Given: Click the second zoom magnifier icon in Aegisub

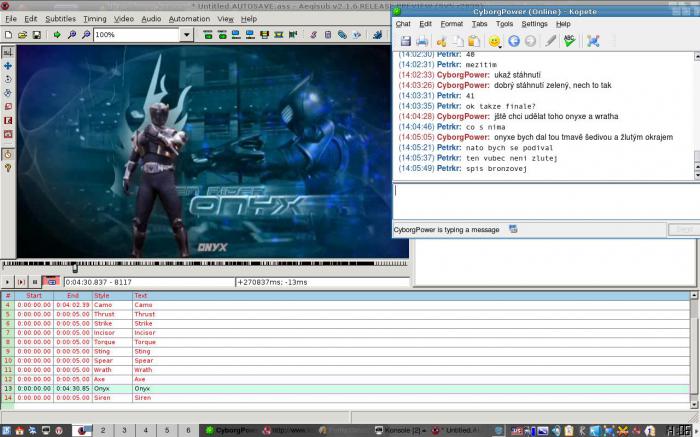Looking at the screenshot, I should (x=86, y=34).
